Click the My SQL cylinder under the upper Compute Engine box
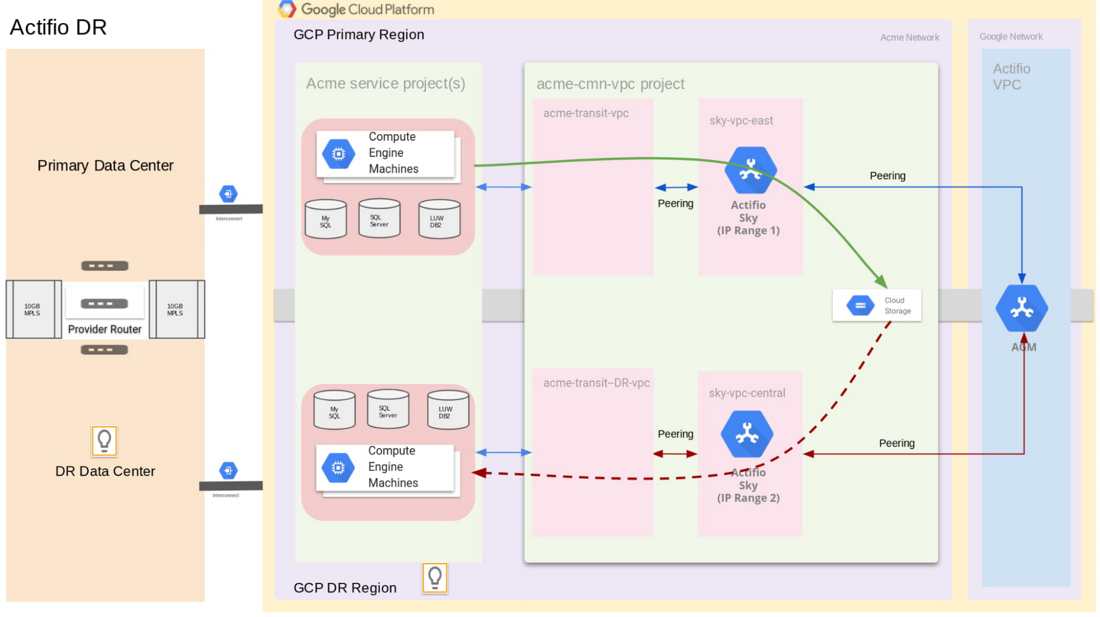The width and height of the screenshot is (1100, 617). click(x=326, y=219)
